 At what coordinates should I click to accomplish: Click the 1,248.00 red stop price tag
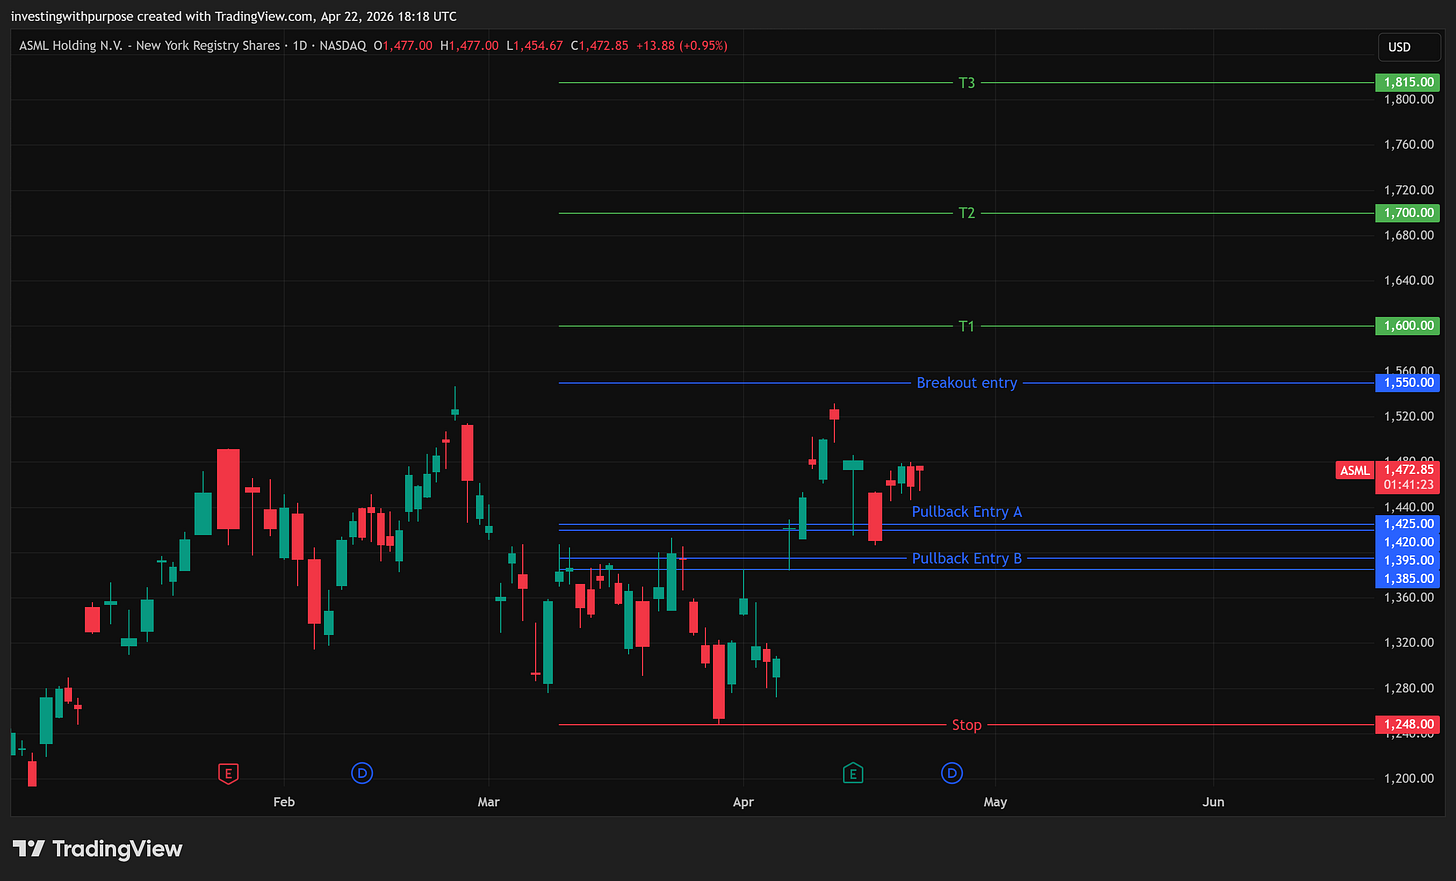tap(1408, 724)
